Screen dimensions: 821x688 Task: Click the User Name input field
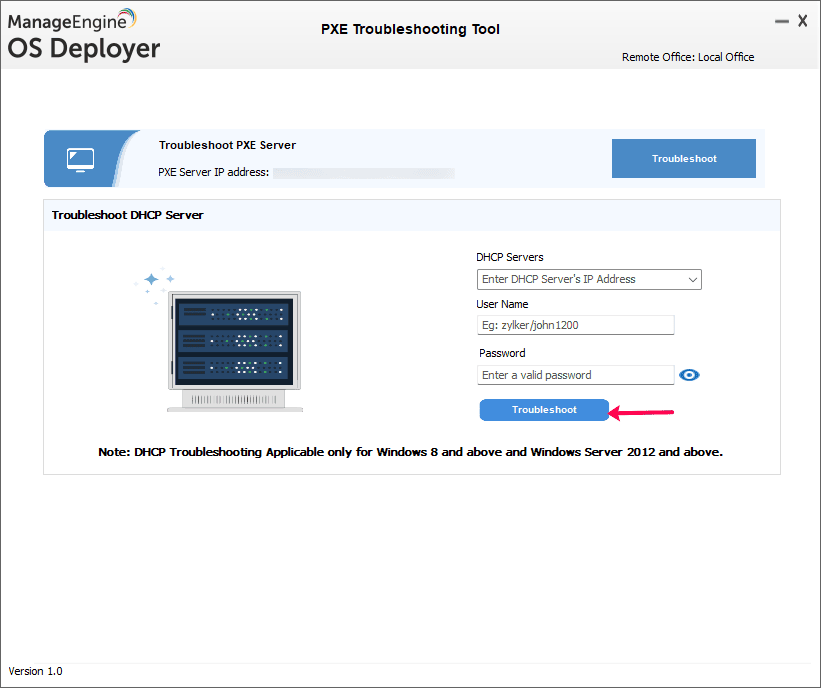coord(575,324)
